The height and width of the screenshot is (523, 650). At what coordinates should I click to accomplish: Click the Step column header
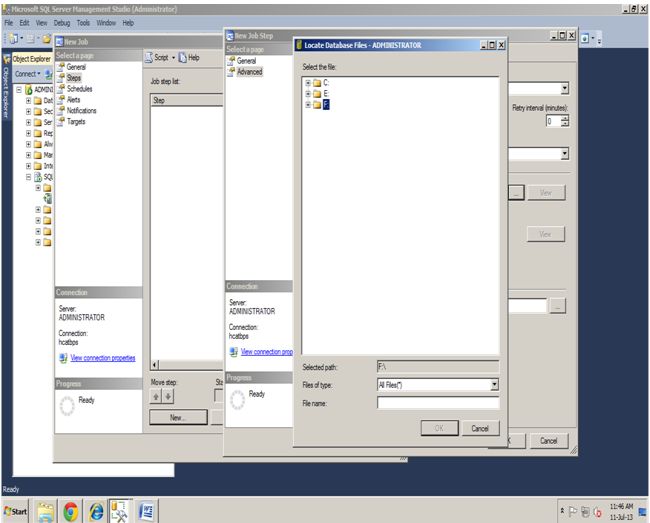pyautogui.click(x=187, y=100)
